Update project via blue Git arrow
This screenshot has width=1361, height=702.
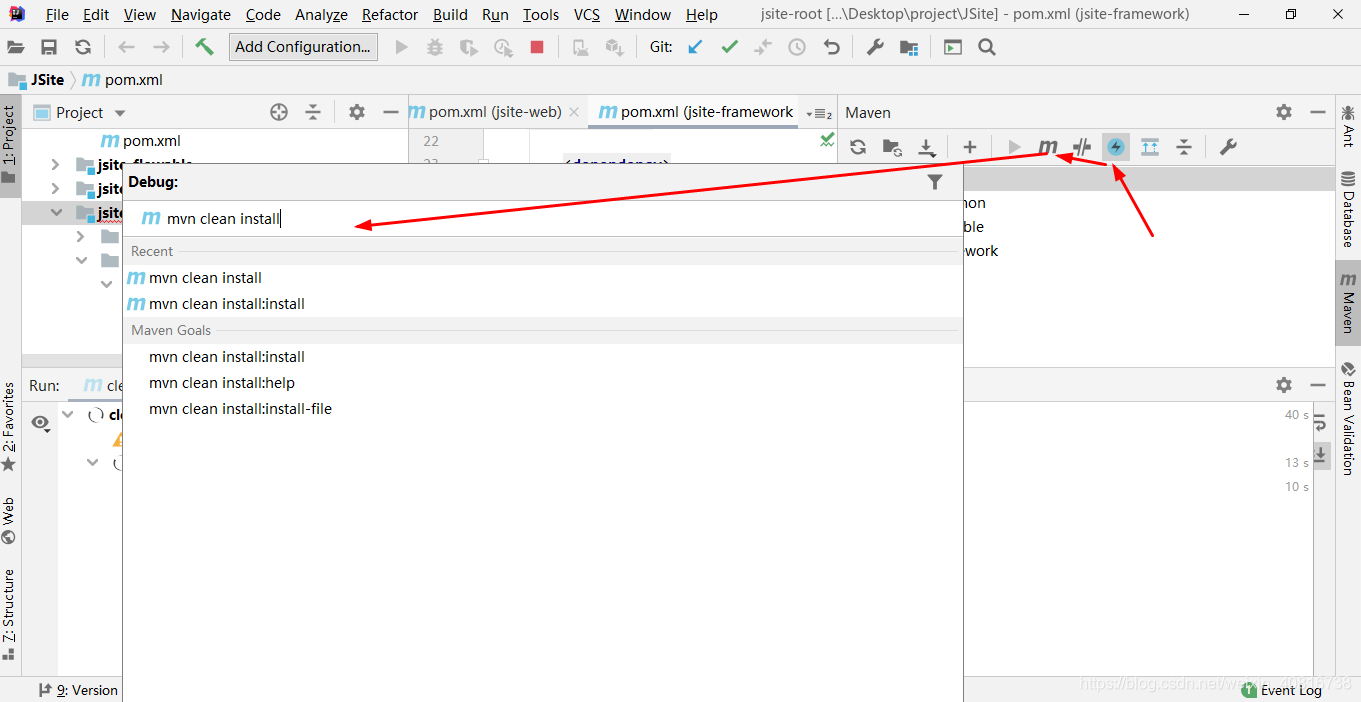coord(696,47)
